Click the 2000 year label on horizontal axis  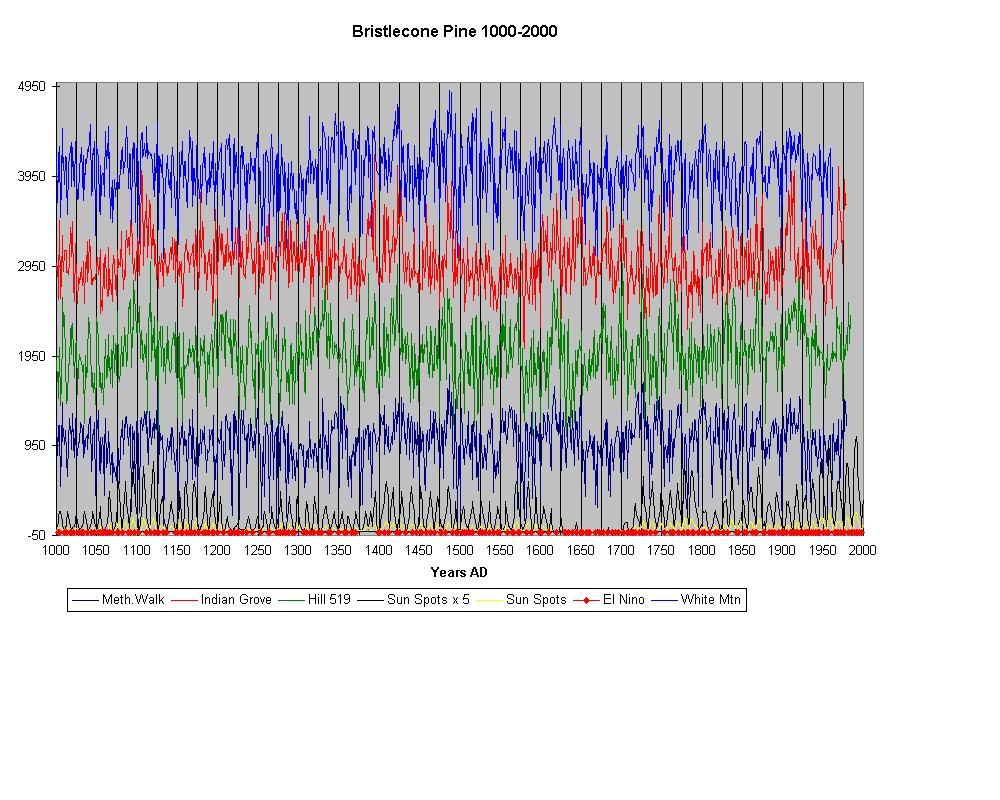point(862,550)
